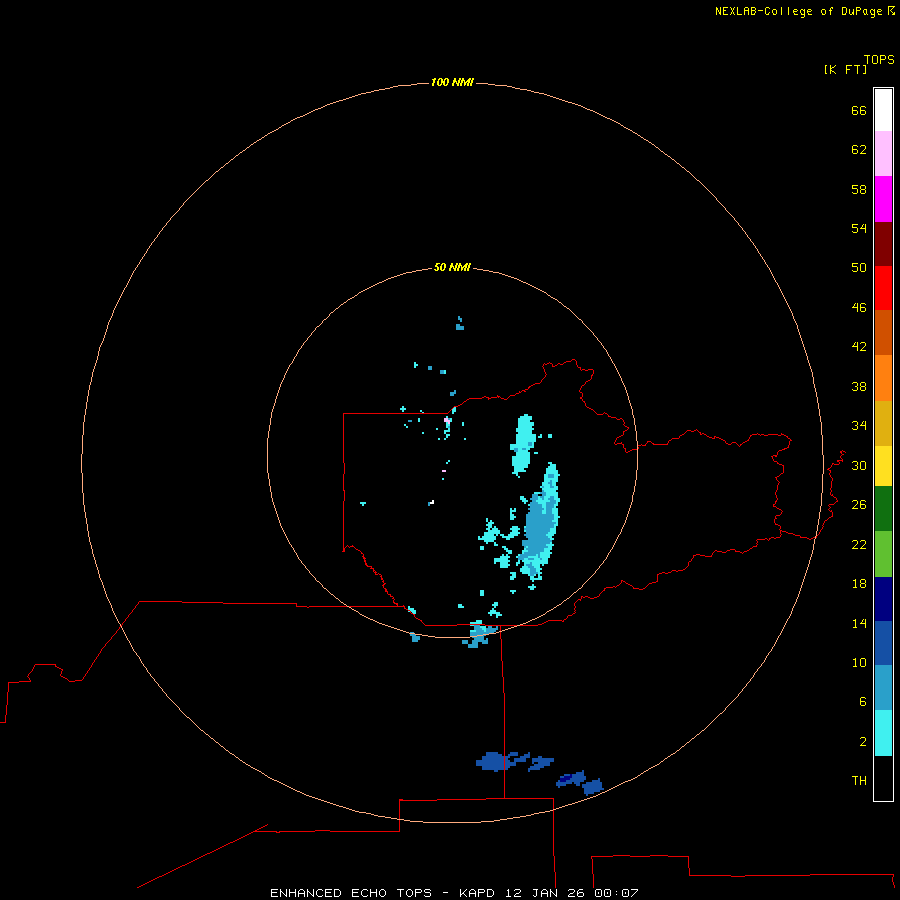Click the KAPD station identifier
900x900 pixels.
(x=476, y=893)
